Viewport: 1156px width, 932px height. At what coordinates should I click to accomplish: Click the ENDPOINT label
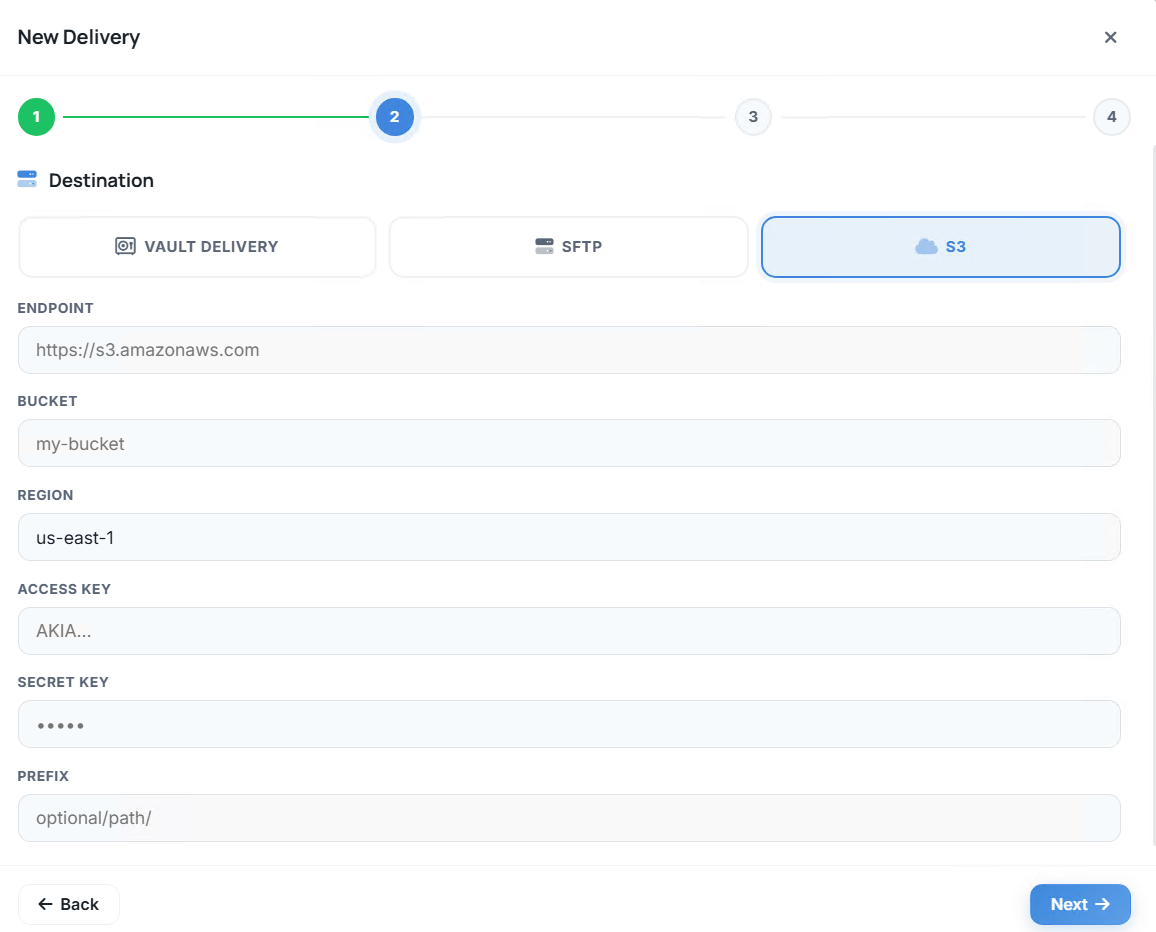click(x=55, y=308)
